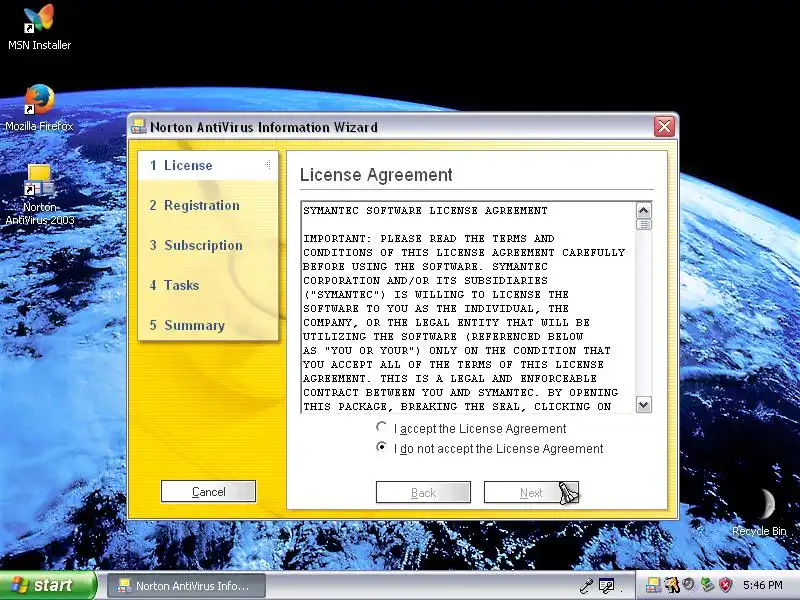Click inside the license agreement text box
The width and height of the screenshot is (800, 600).
pyautogui.click(x=468, y=307)
